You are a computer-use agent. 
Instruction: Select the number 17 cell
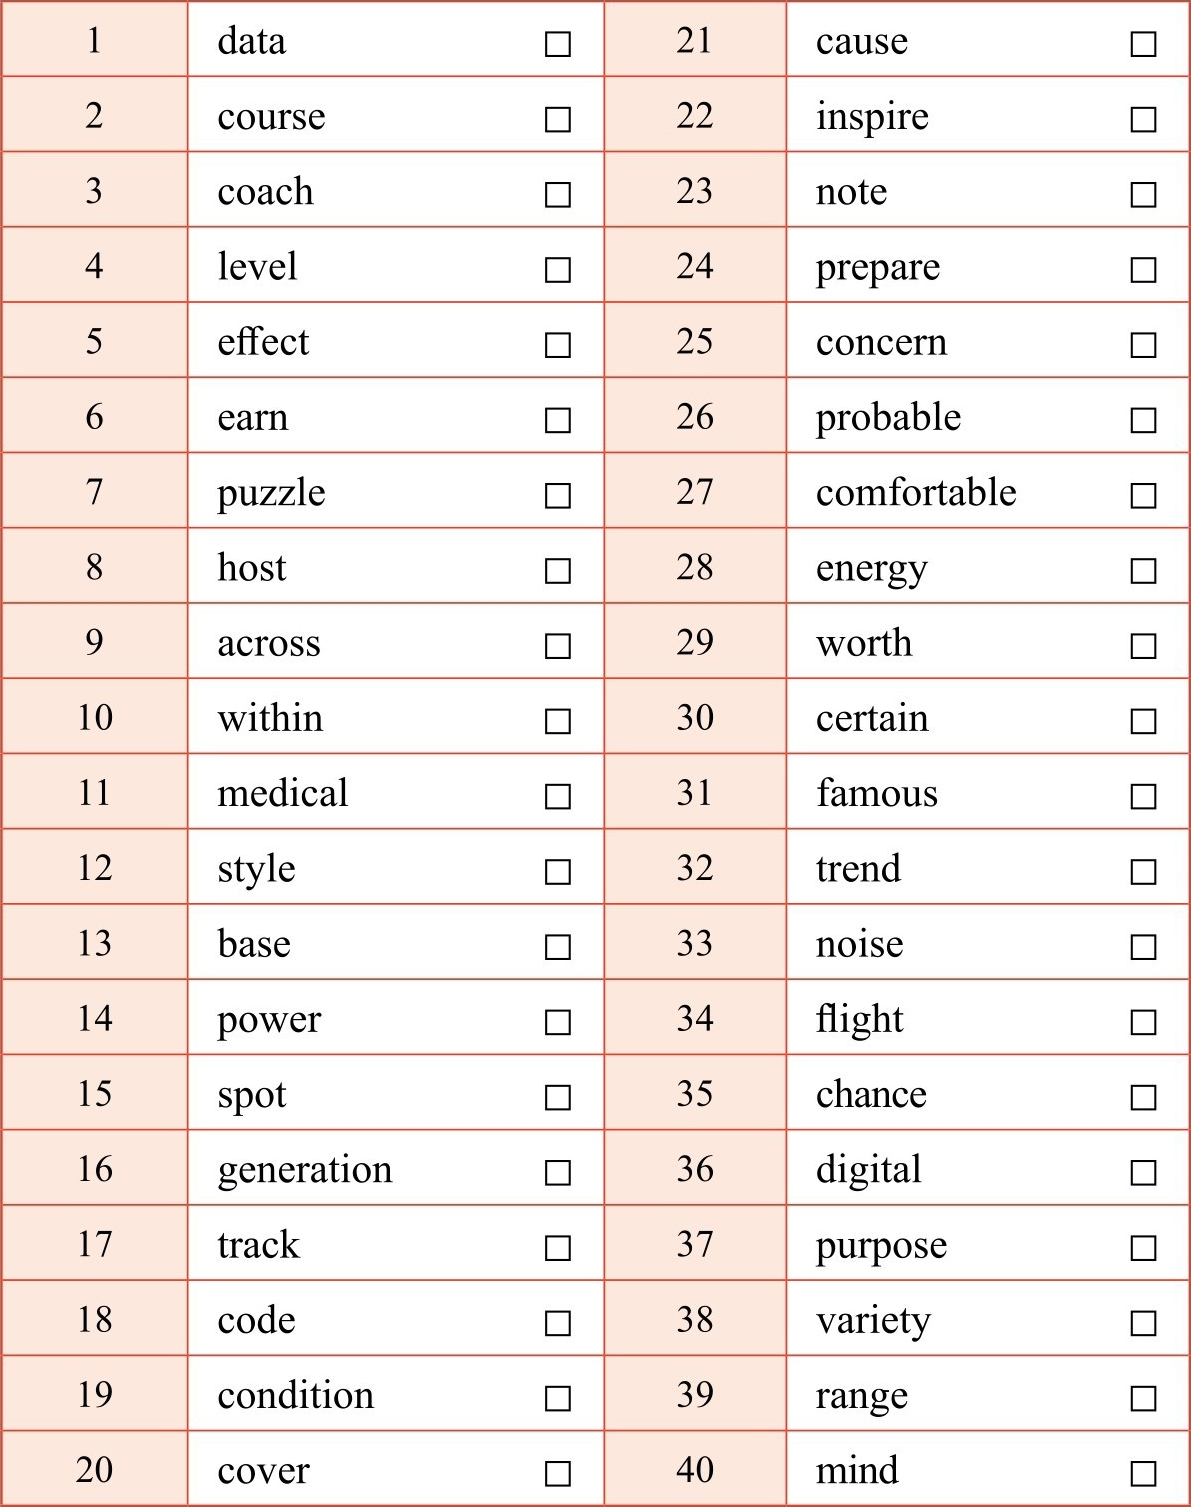pos(95,1244)
